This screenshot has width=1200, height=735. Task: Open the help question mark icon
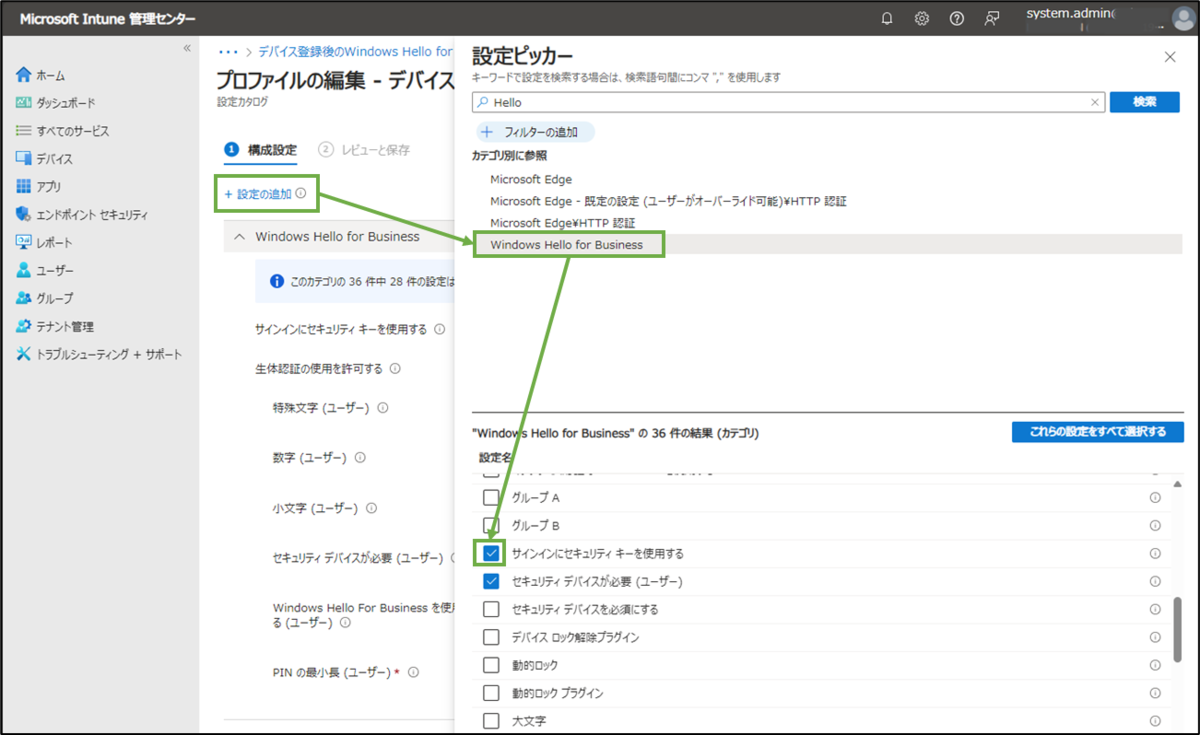956,17
